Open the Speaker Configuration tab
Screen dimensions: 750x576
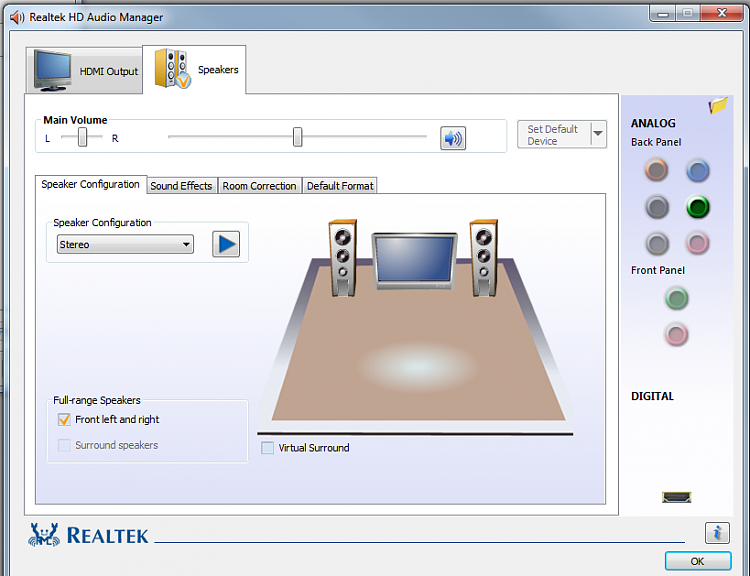[x=90, y=184]
